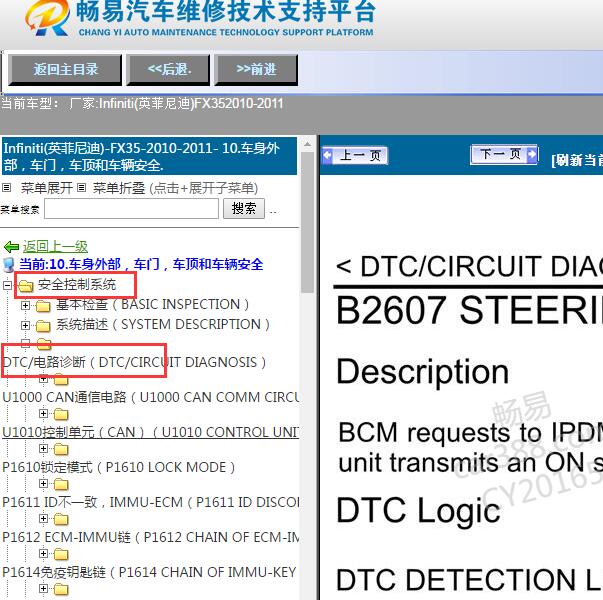603x600 pixels.
Task: Click the folder icon above U1010控制单元
Action: coord(61,415)
